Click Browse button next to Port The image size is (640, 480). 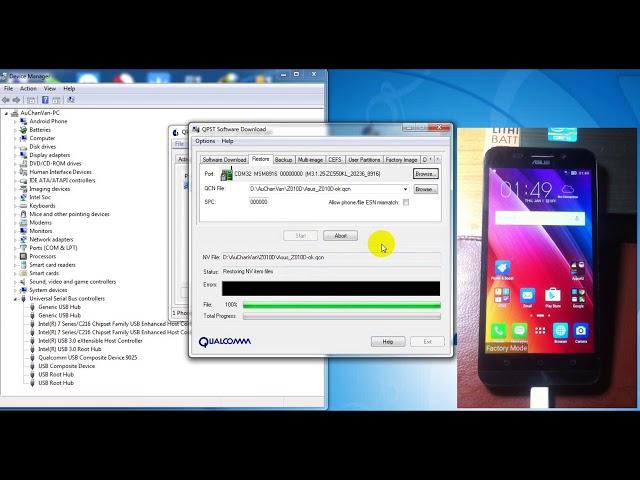[x=425, y=174]
